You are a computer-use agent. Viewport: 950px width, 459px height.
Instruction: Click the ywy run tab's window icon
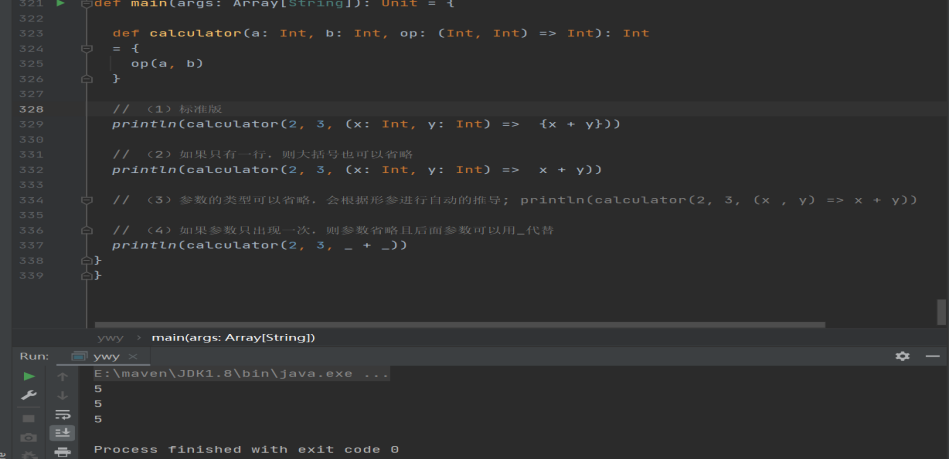pyautogui.click(x=79, y=356)
